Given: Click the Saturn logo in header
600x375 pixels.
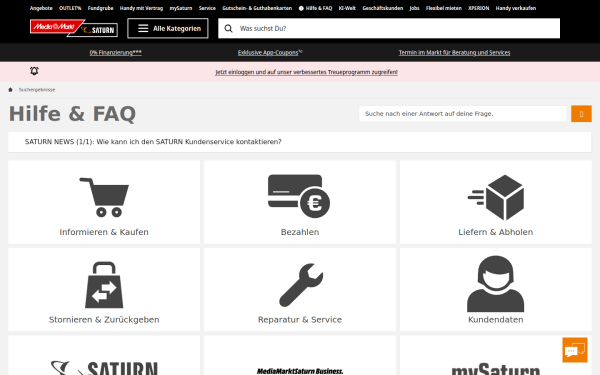Looking at the screenshot, I should tap(99, 30).
